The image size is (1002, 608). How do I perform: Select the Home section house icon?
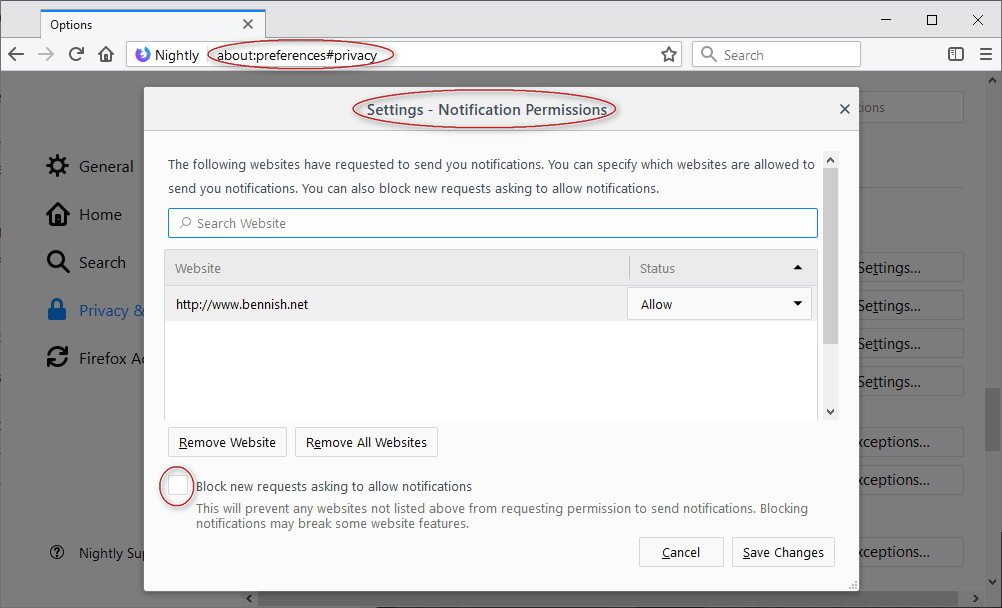[x=57, y=214]
